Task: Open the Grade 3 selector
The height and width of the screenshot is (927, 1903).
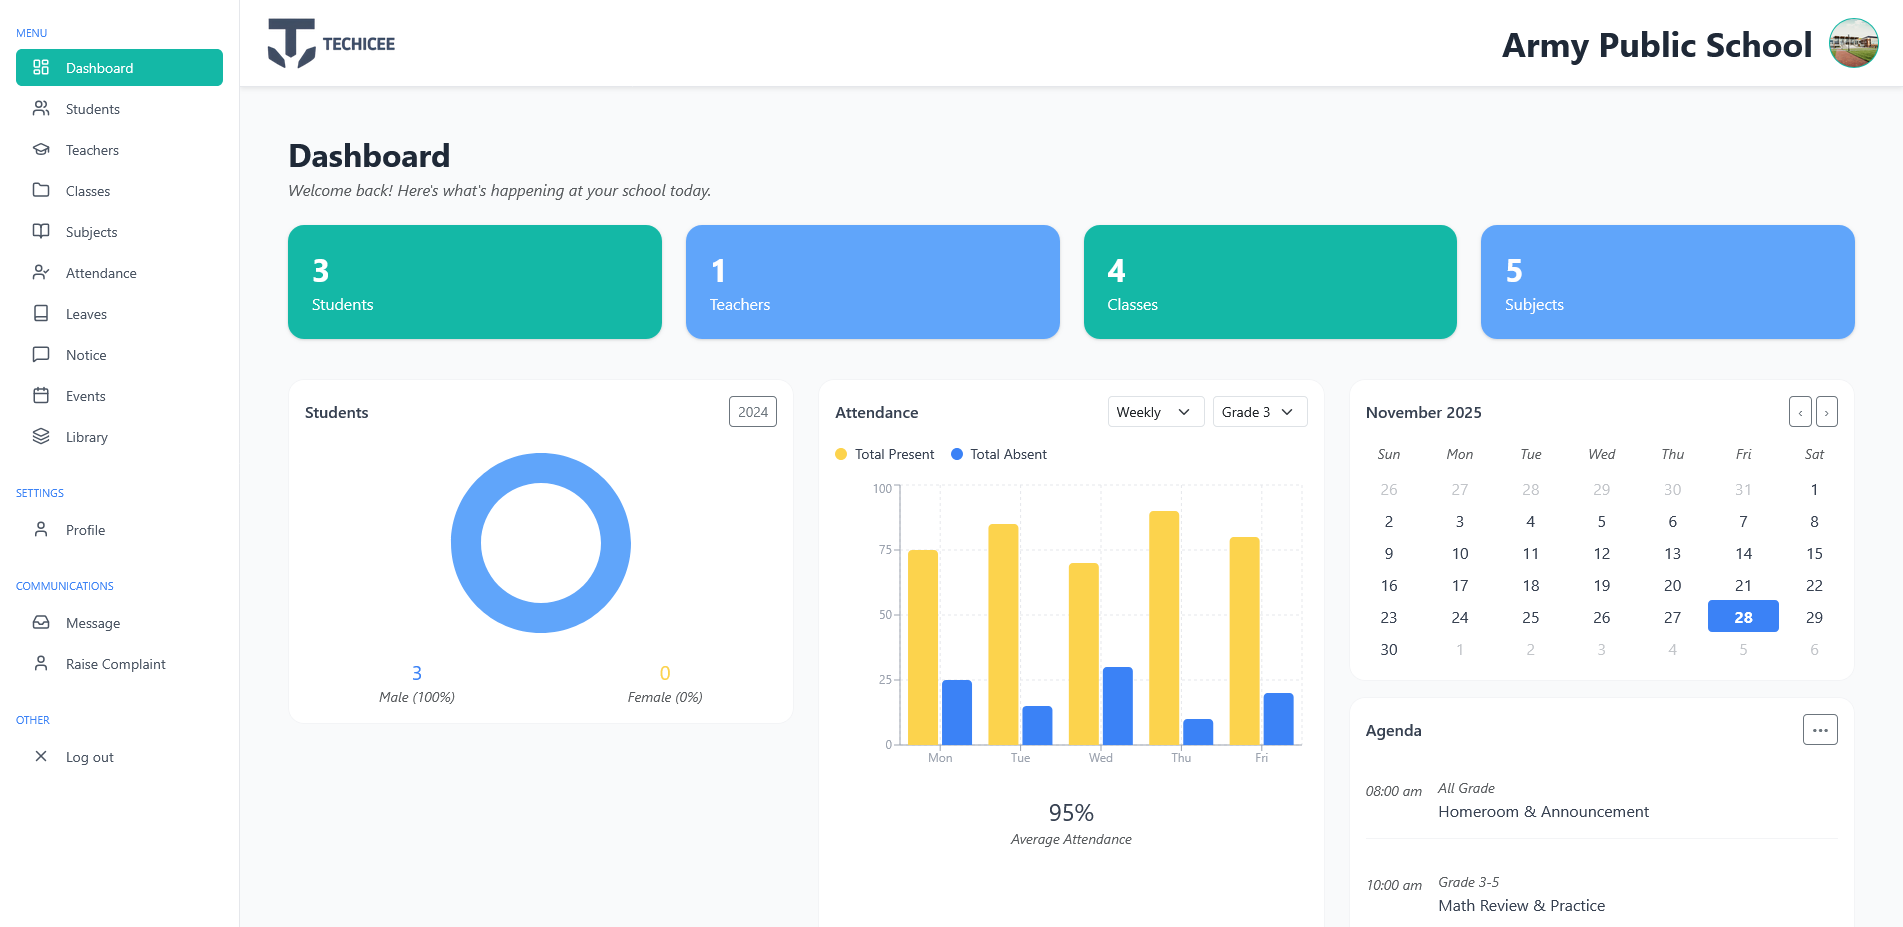Action: (x=1259, y=411)
